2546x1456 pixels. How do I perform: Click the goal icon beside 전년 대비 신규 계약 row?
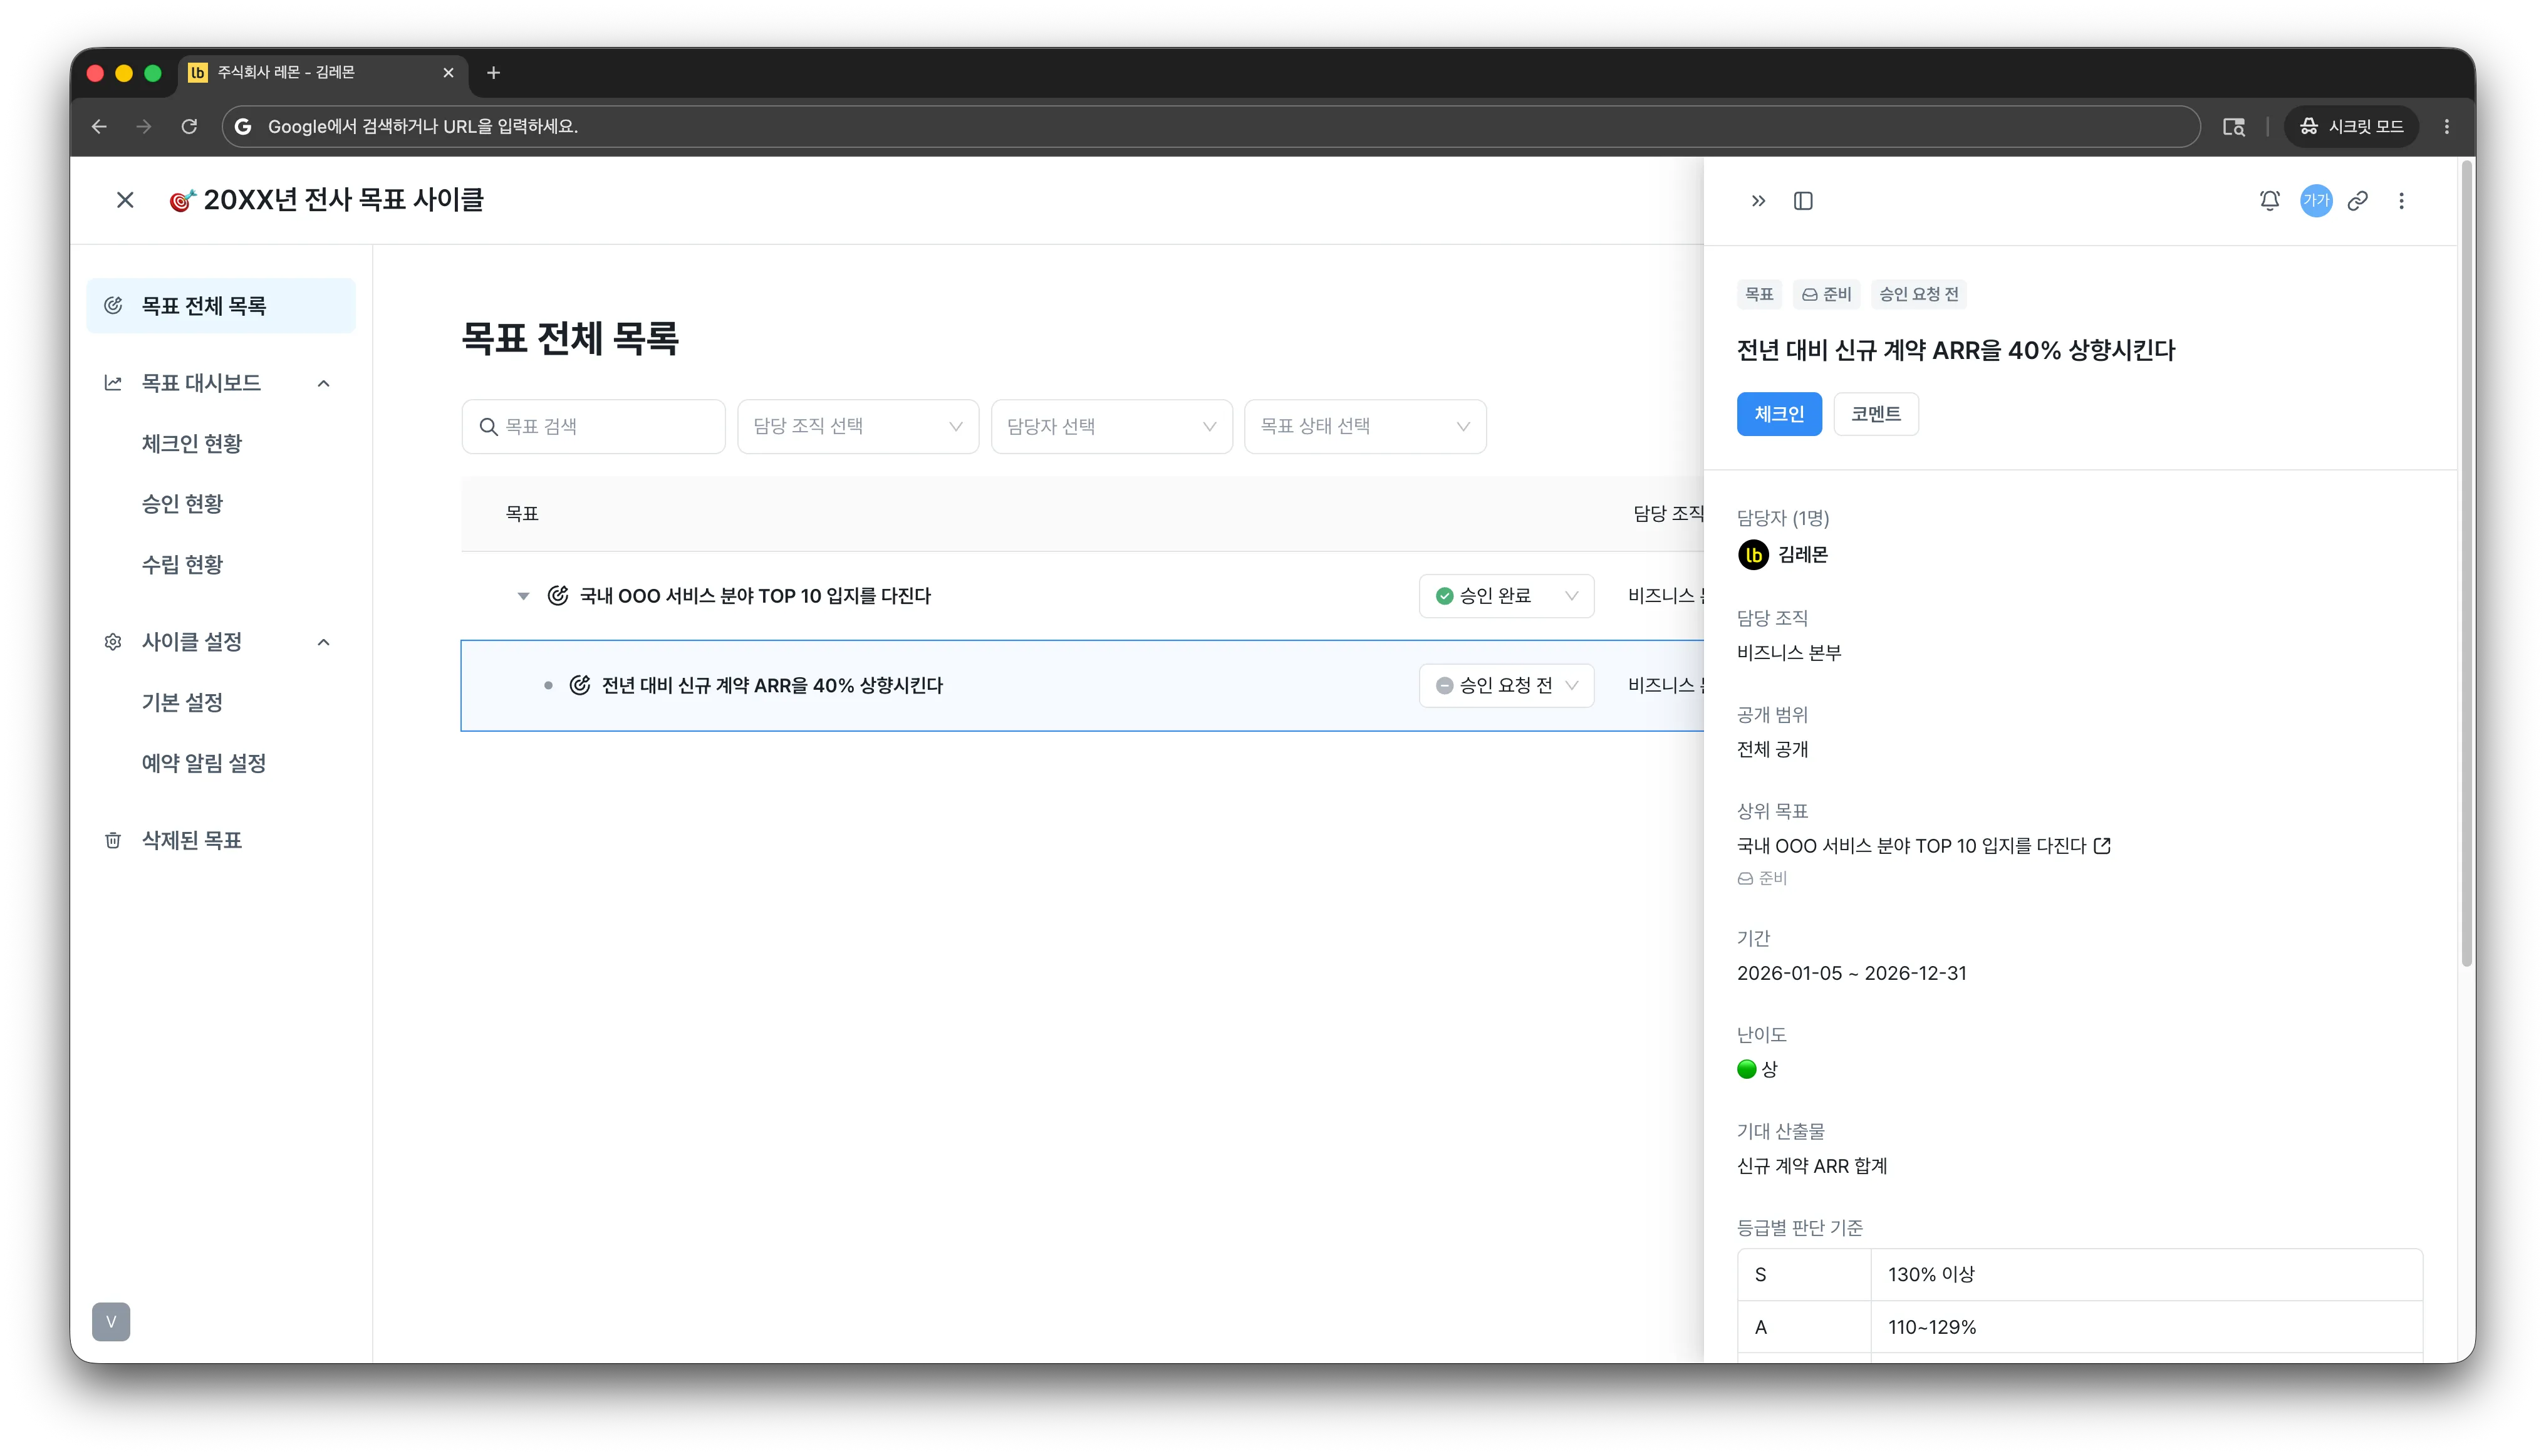(x=580, y=685)
